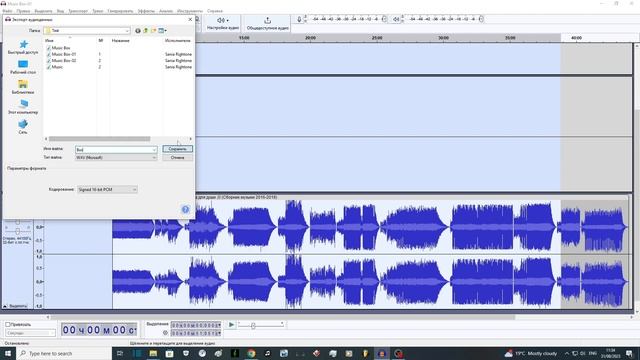Select file 'Music Box-01' in list
This screenshot has height=360, width=640.
(64, 54)
